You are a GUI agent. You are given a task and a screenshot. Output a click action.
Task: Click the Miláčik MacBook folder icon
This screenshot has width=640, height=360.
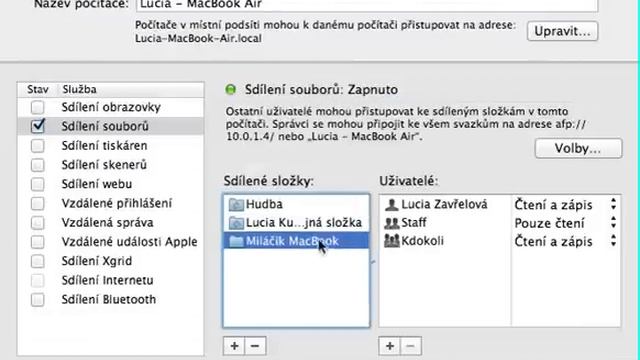[x=236, y=241]
